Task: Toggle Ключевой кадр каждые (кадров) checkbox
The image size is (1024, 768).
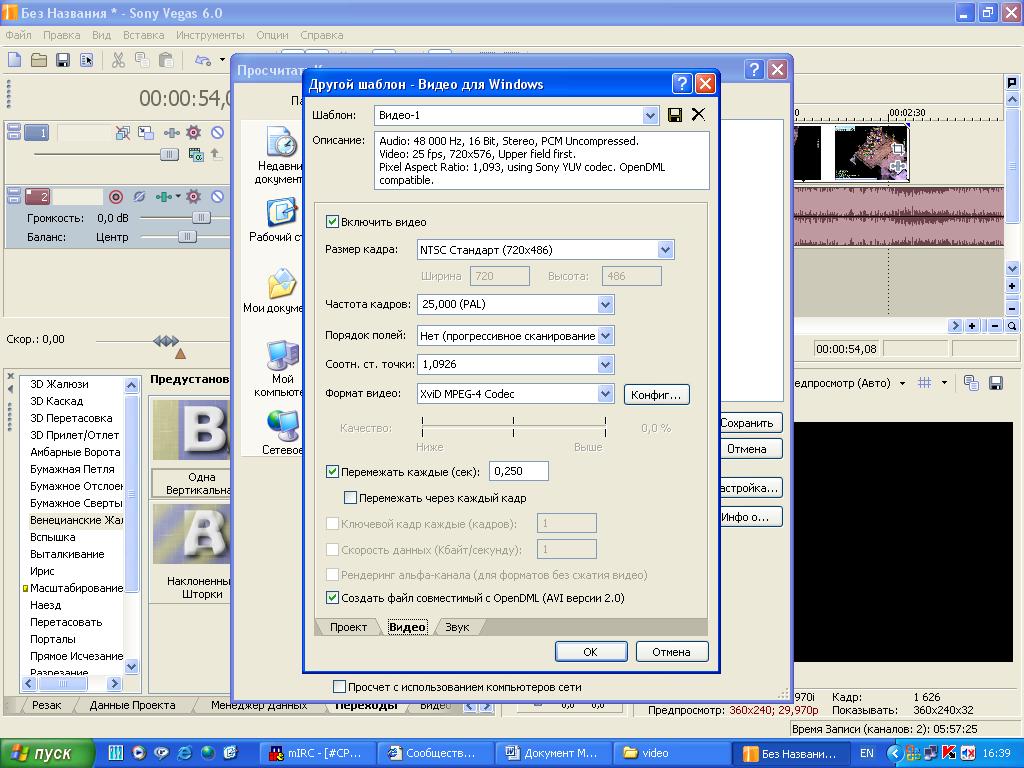Action: point(332,523)
